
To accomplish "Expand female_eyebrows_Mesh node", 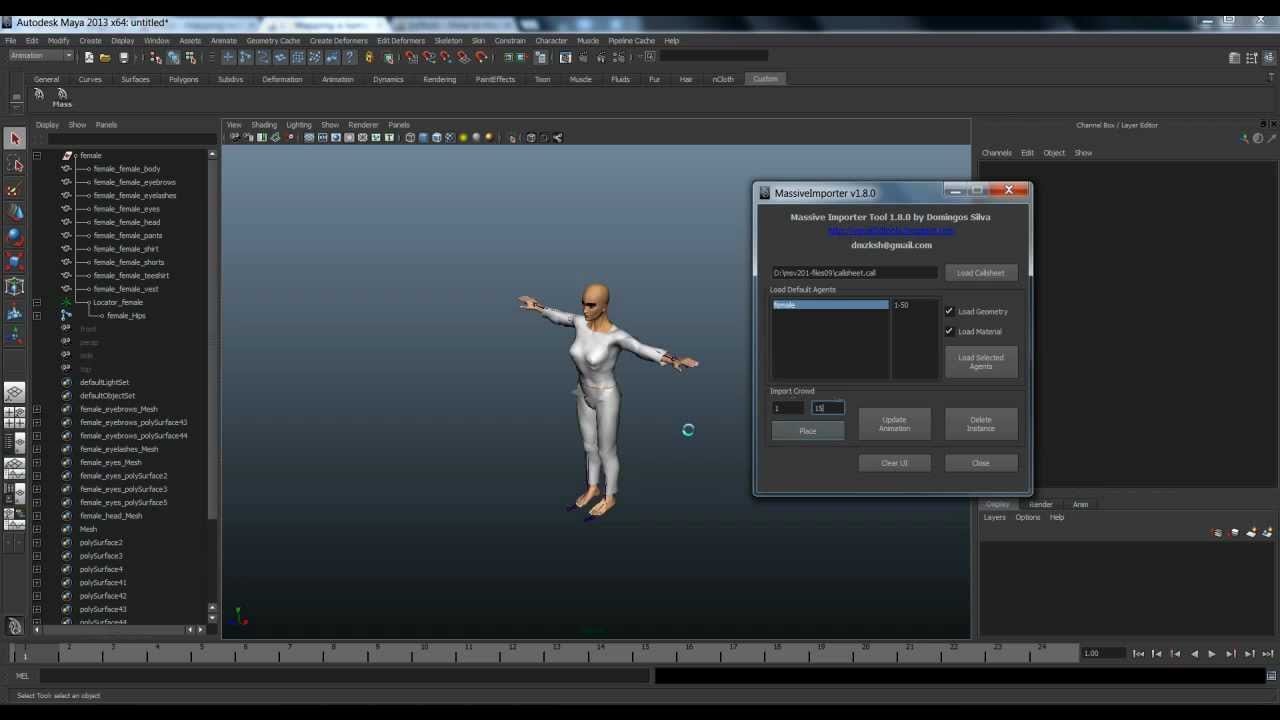I will tap(37, 409).
